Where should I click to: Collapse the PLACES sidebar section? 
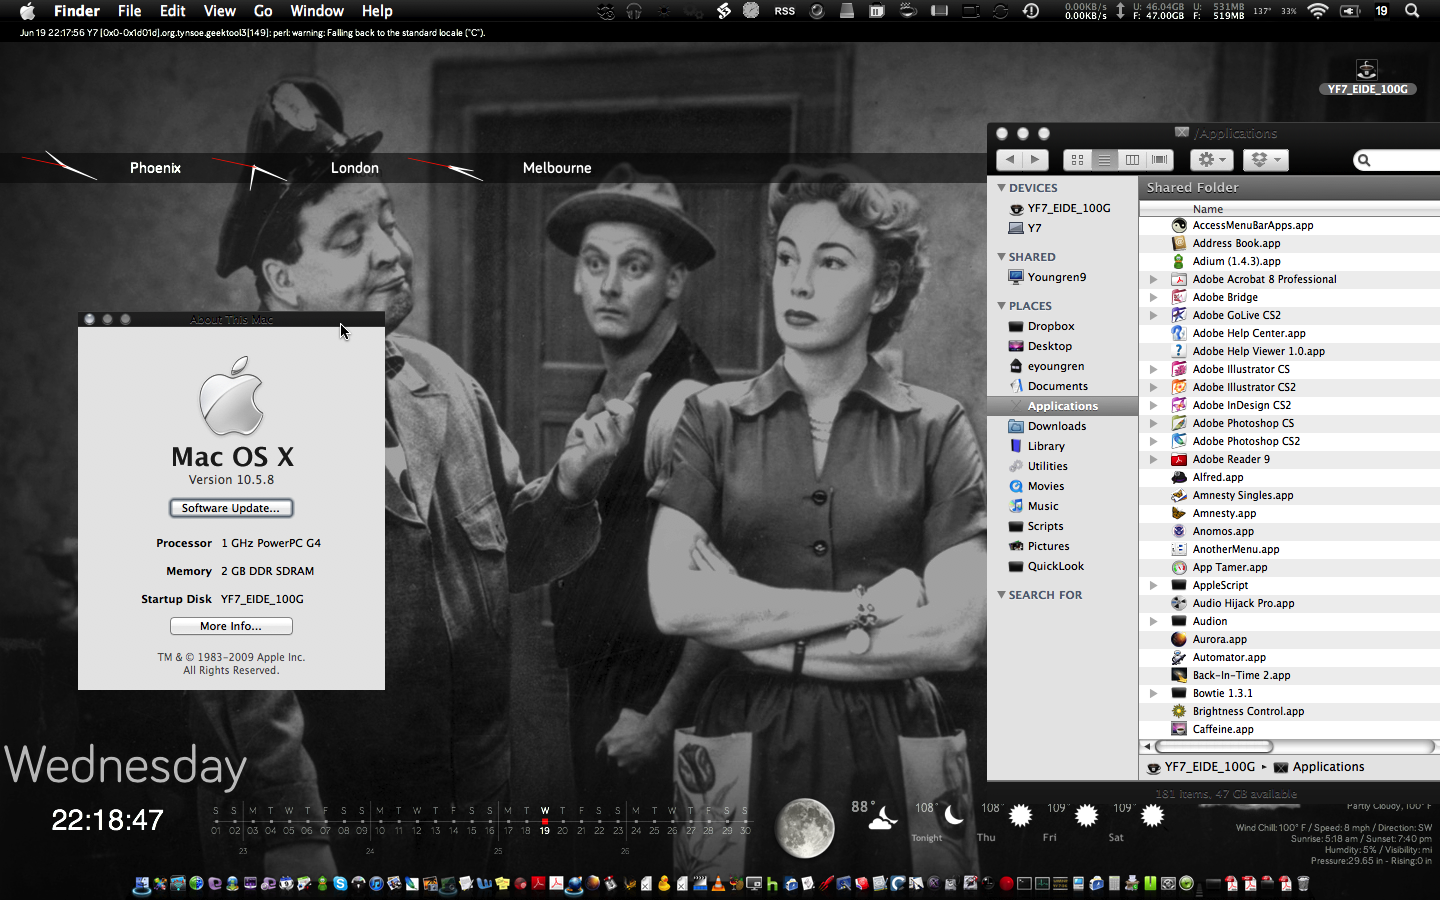[1002, 305]
